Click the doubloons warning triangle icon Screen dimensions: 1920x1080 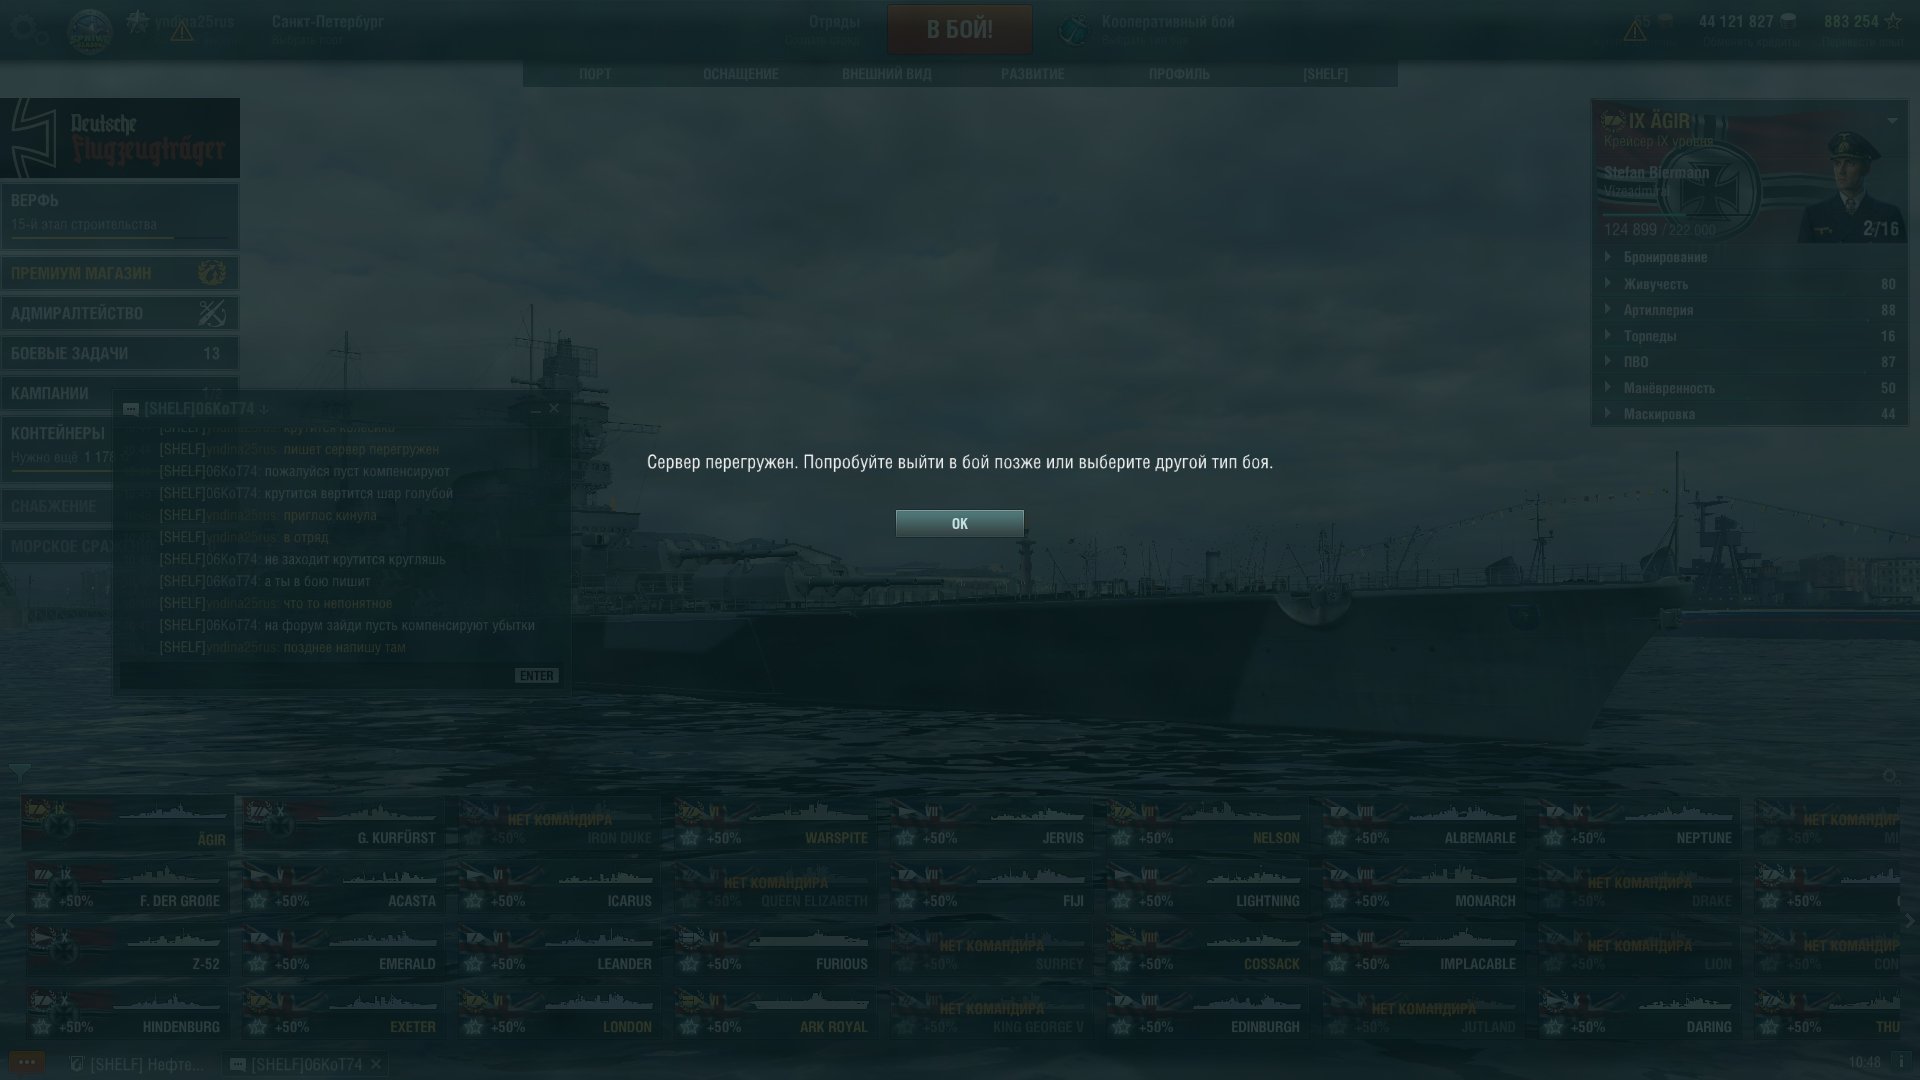coord(1636,31)
